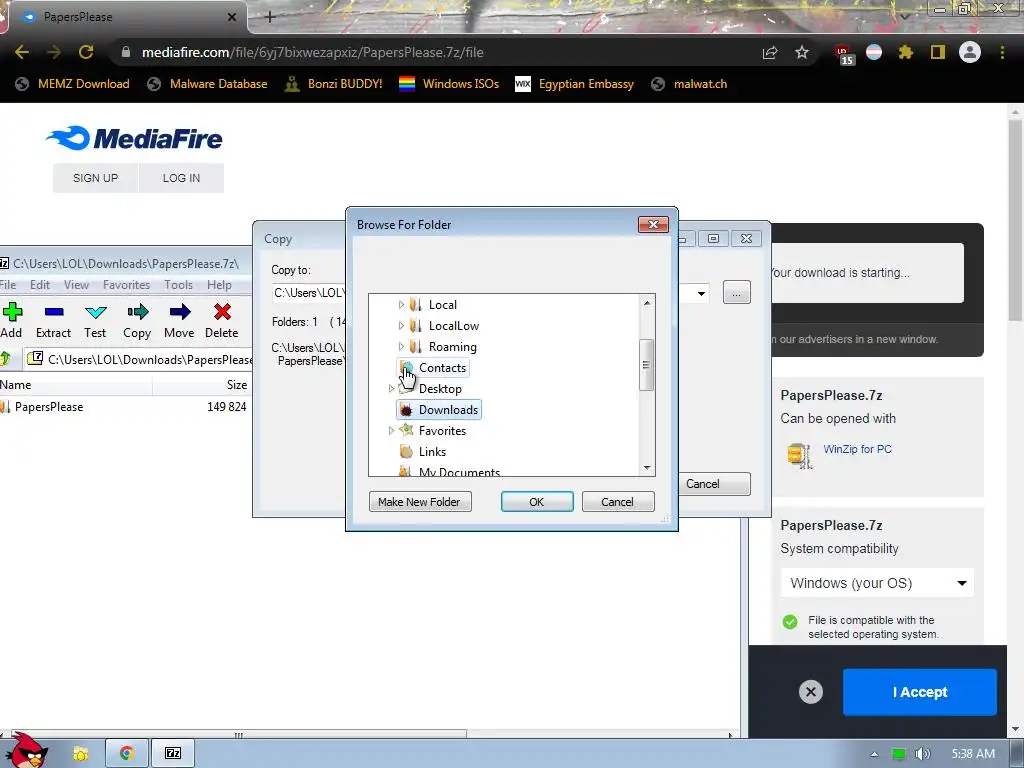The image size is (1024, 768).
Task: Click the browse ellipsis button in Copy dialog
Action: coord(737,293)
